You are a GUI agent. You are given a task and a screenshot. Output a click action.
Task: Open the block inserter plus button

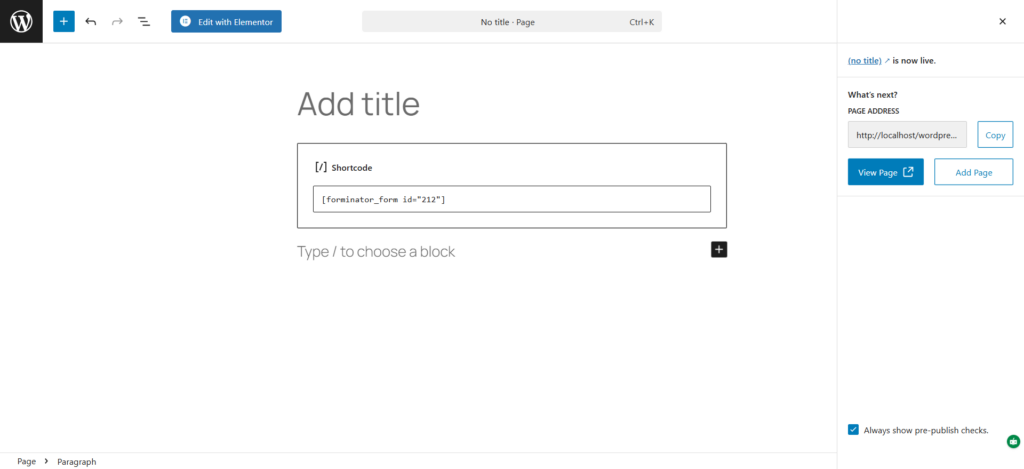64,21
